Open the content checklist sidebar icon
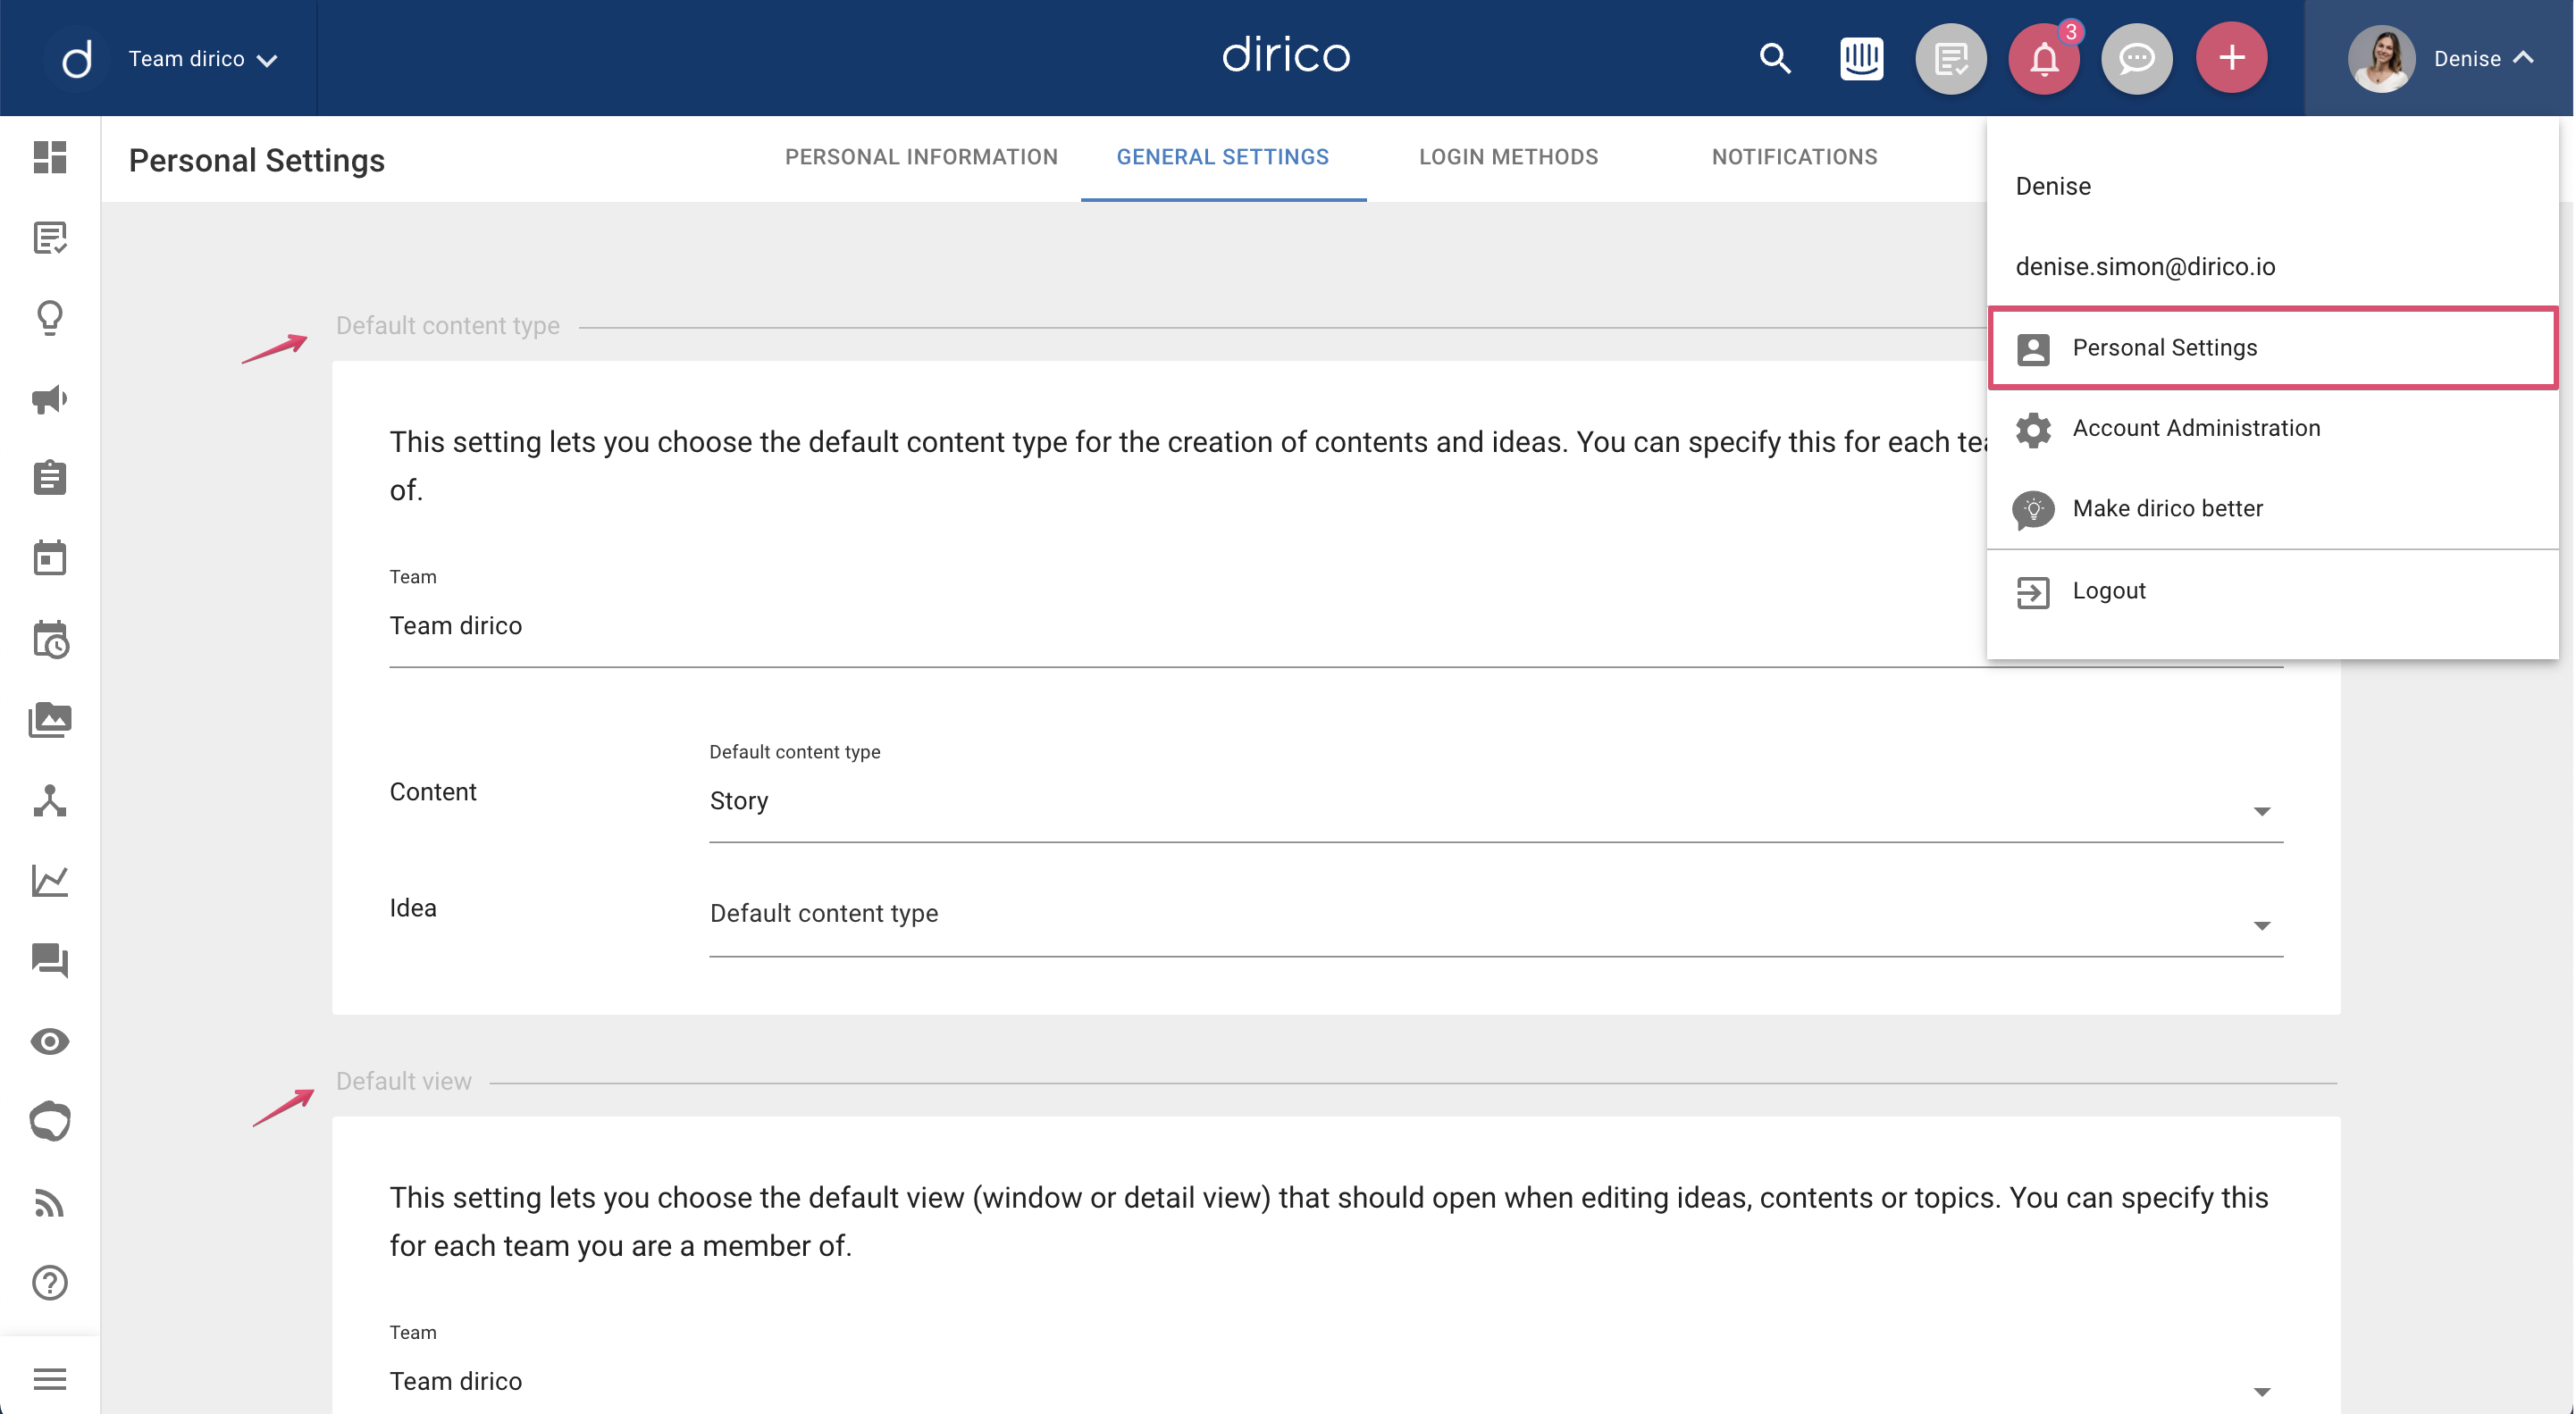The image size is (2576, 1414). click(49, 238)
